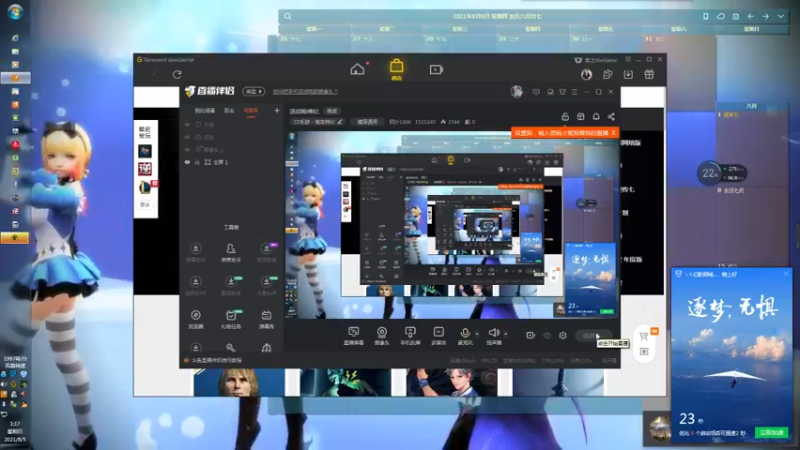Click the WeGame refresh arrow

(x=177, y=74)
